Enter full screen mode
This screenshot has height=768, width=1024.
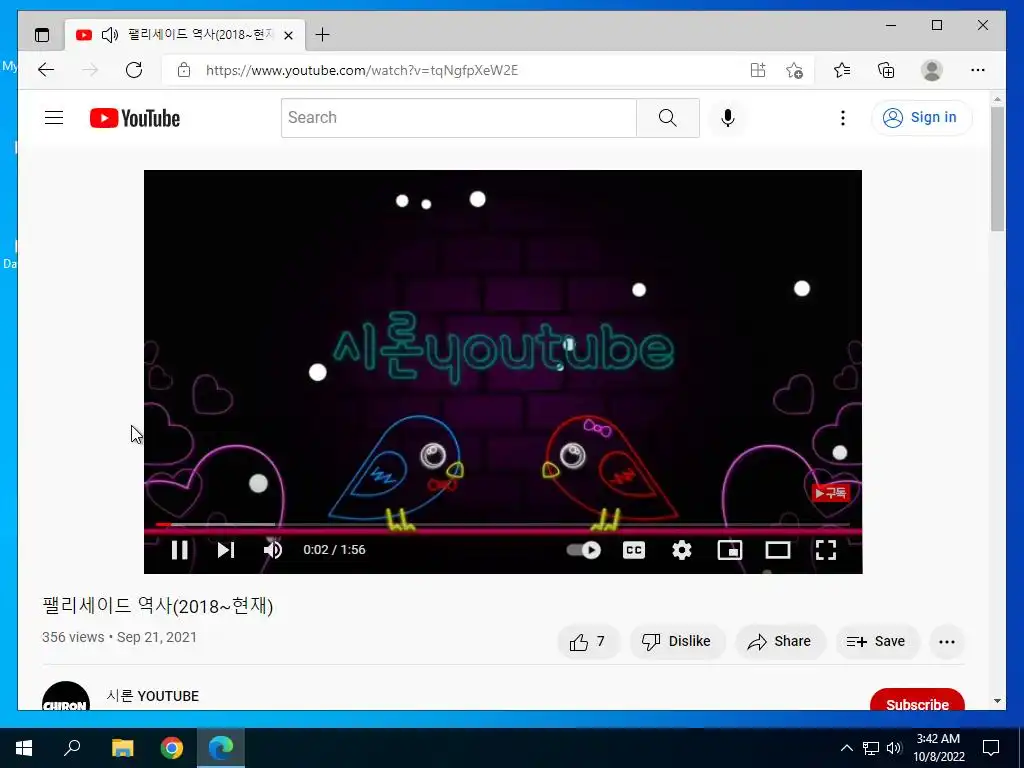tap(826, 550)
